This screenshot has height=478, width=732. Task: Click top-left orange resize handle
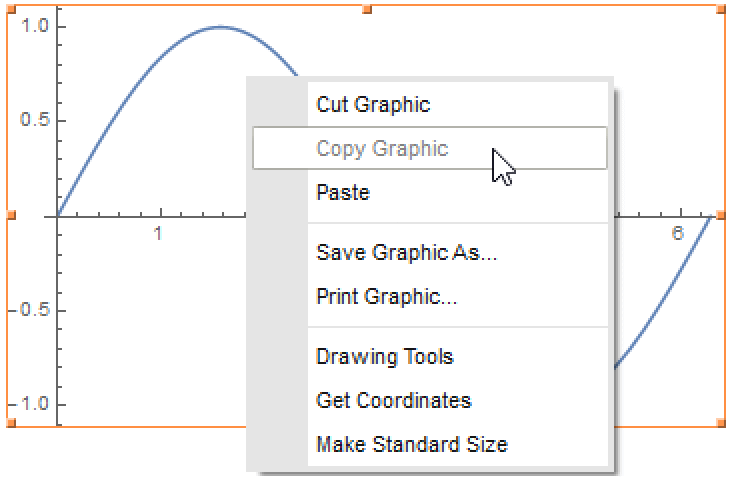coord(11,9)
